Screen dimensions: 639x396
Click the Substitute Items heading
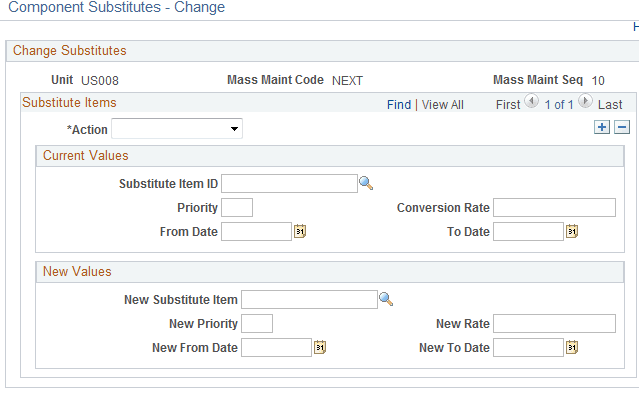pos(69,103)
